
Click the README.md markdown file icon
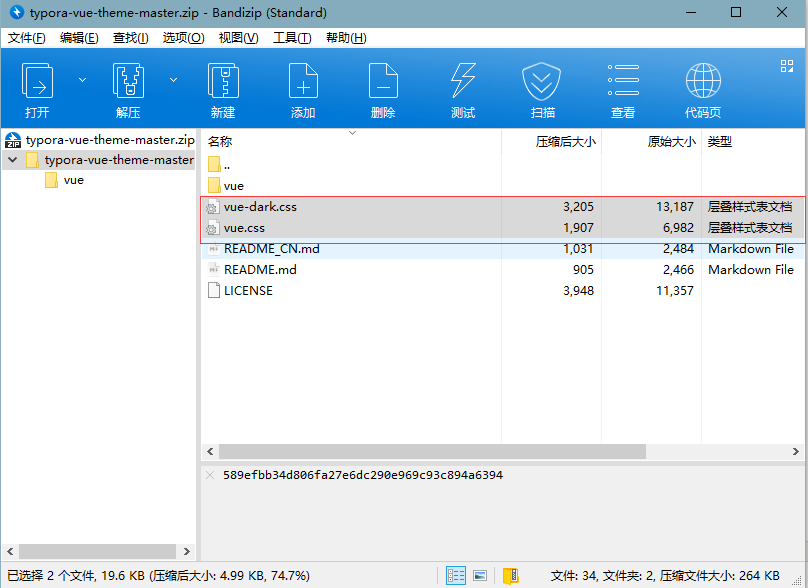pyautogui.click(x=213, y=270)
